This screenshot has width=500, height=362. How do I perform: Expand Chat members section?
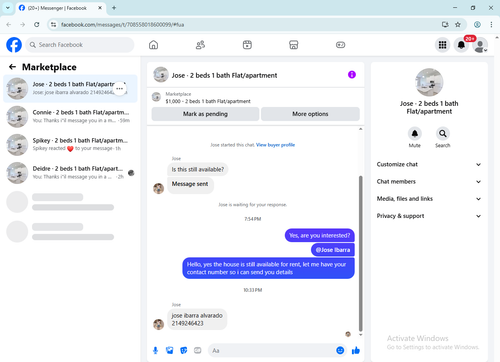pyautogui.click(x=429, y=182)
